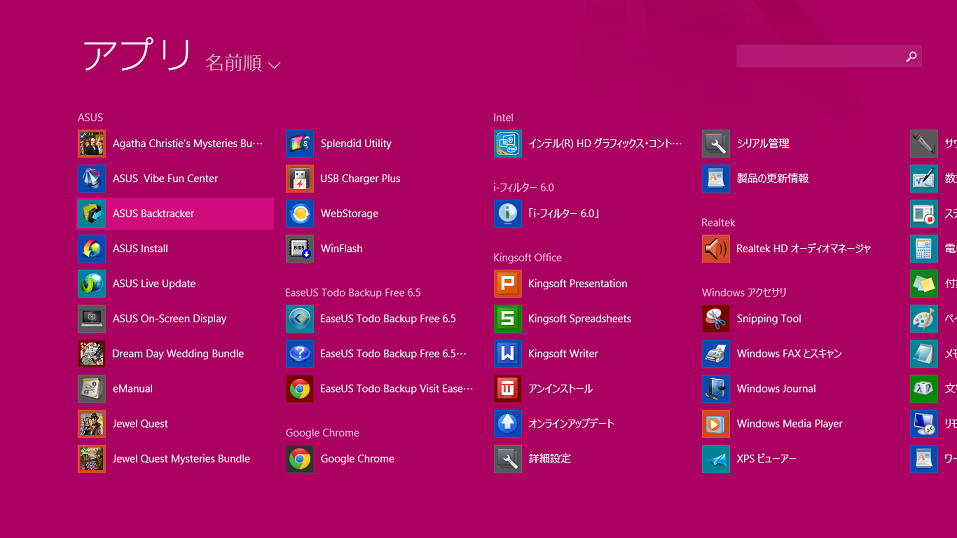The height and width of the screenshot is (538, 957).
Task: Open USB Charger Plus icon
Action: tap(300, 178)
